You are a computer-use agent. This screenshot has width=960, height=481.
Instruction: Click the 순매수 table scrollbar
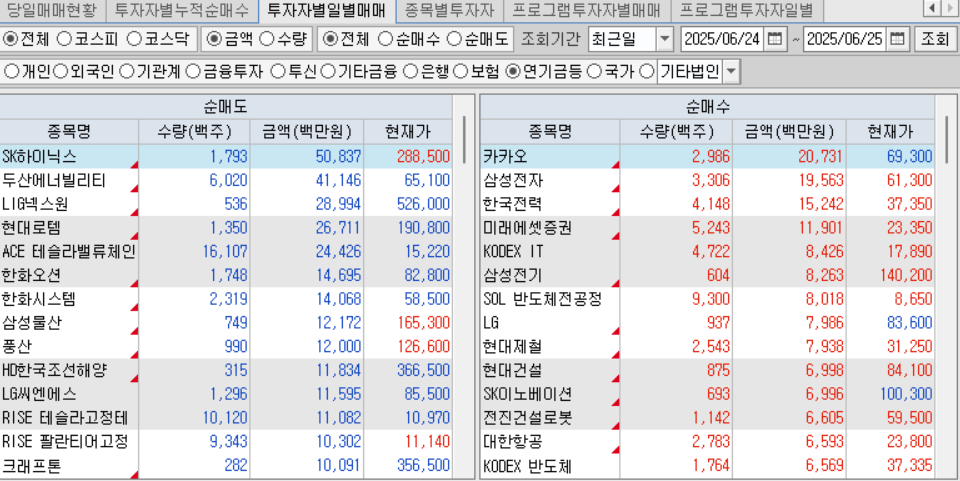tap(947, 139)
